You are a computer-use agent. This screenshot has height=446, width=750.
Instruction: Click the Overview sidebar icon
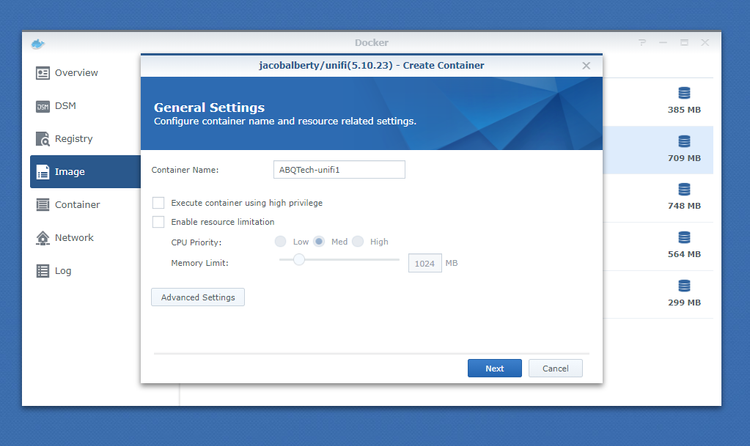43,73
